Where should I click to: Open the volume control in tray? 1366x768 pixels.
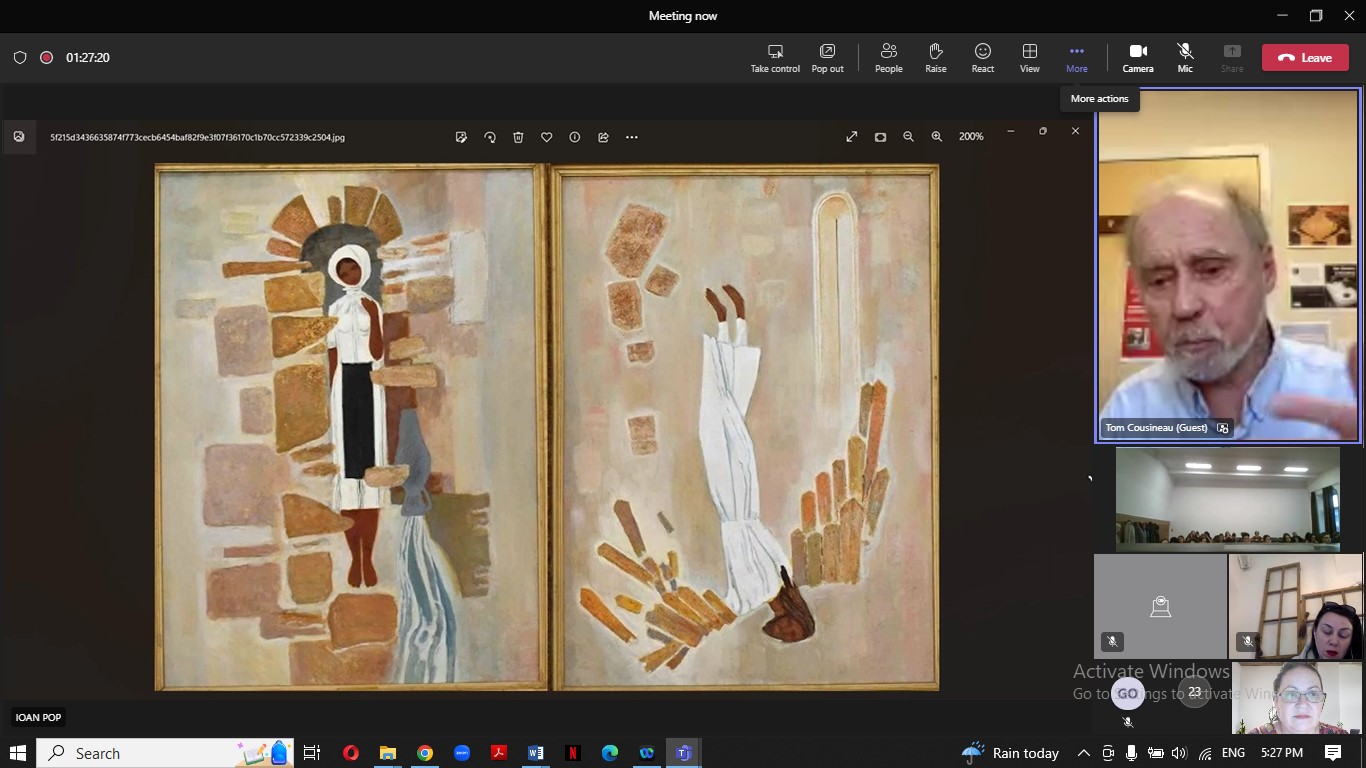click(x=1179, y=753)
